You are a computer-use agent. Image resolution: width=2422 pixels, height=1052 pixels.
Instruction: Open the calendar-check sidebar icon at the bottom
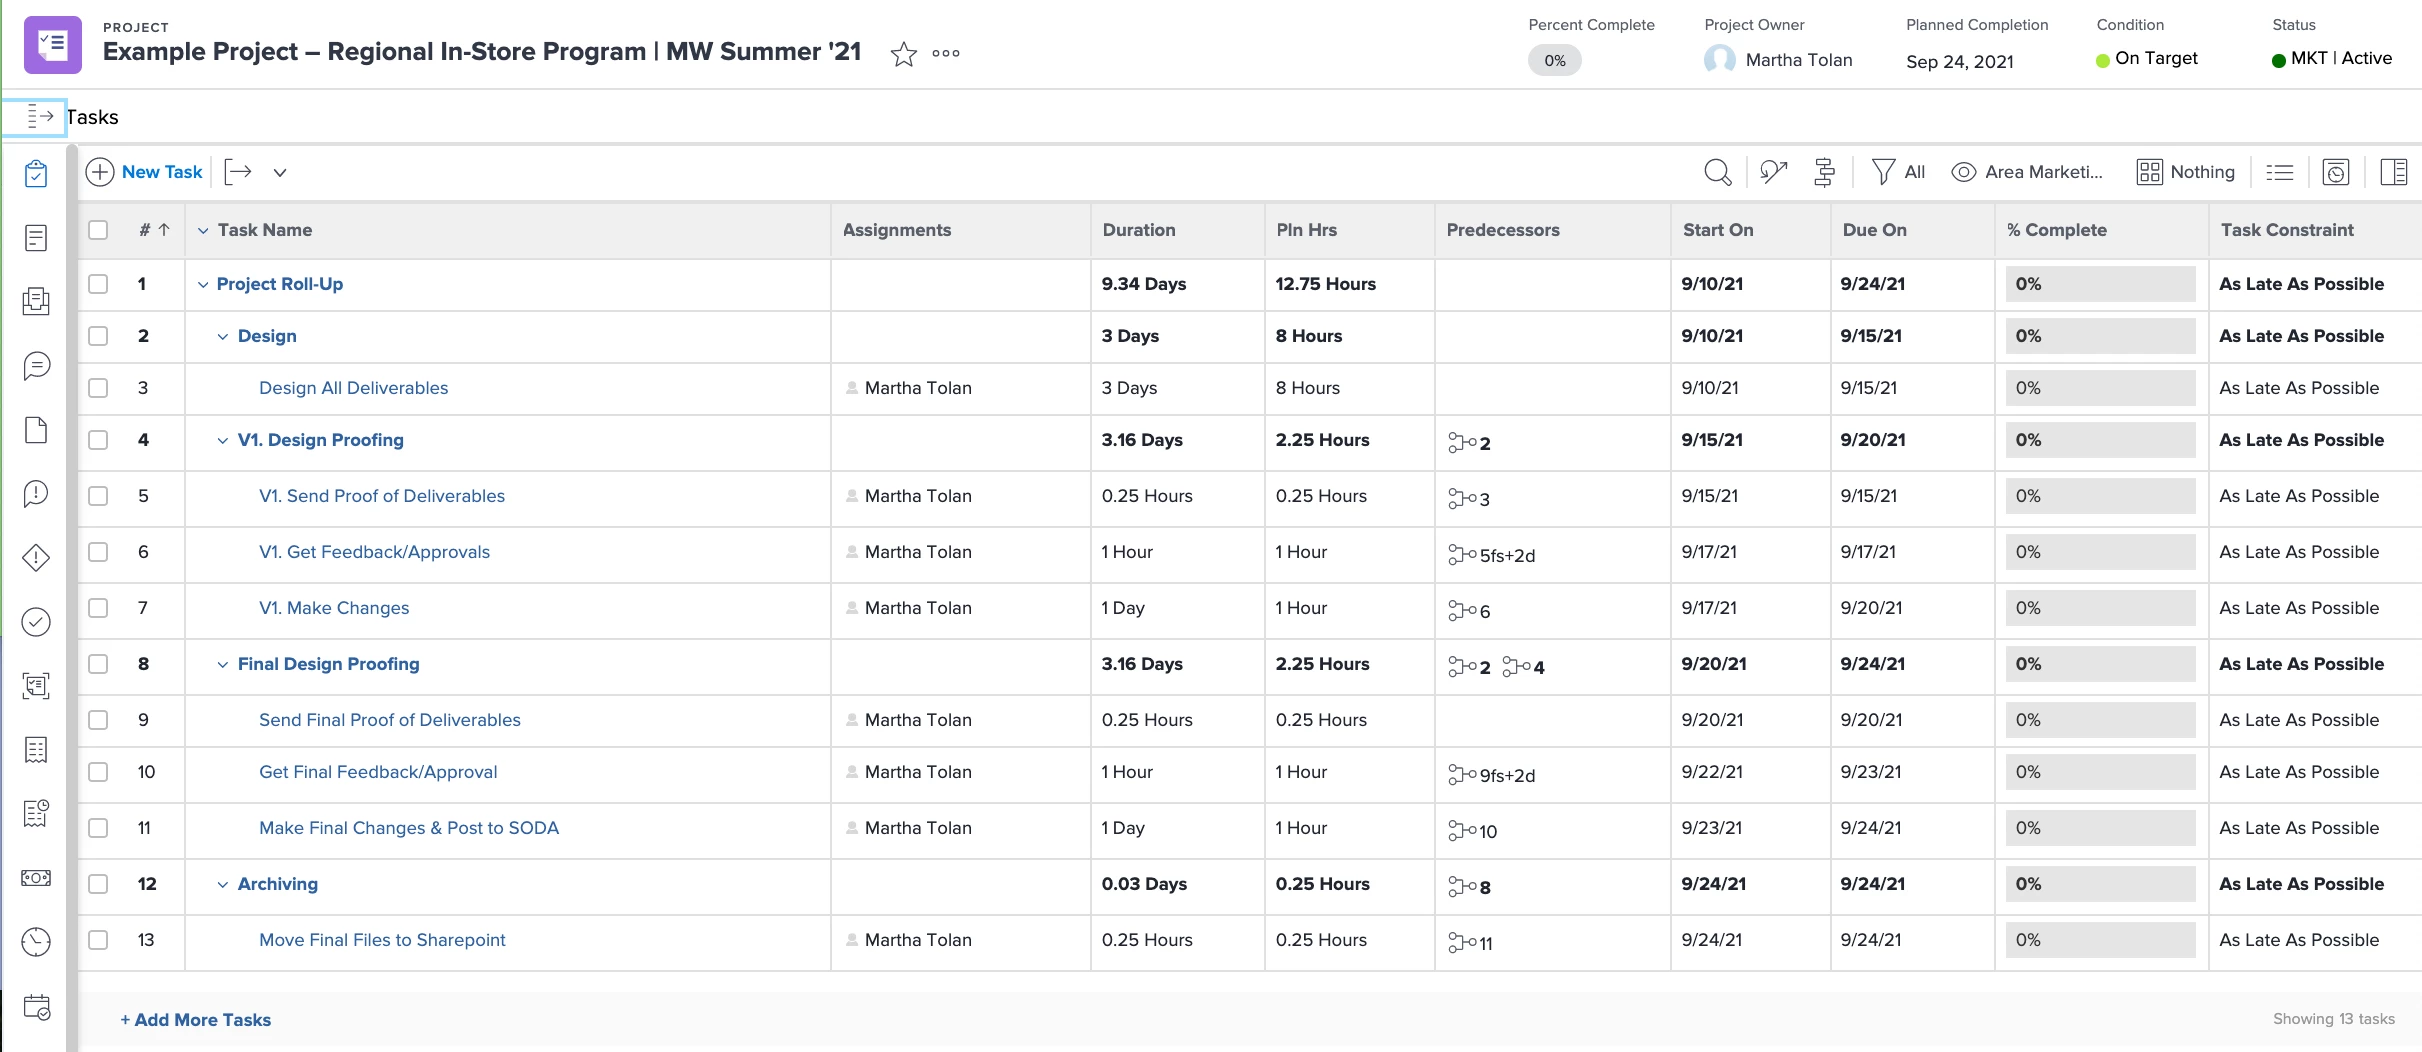(x=36, y=1007)
